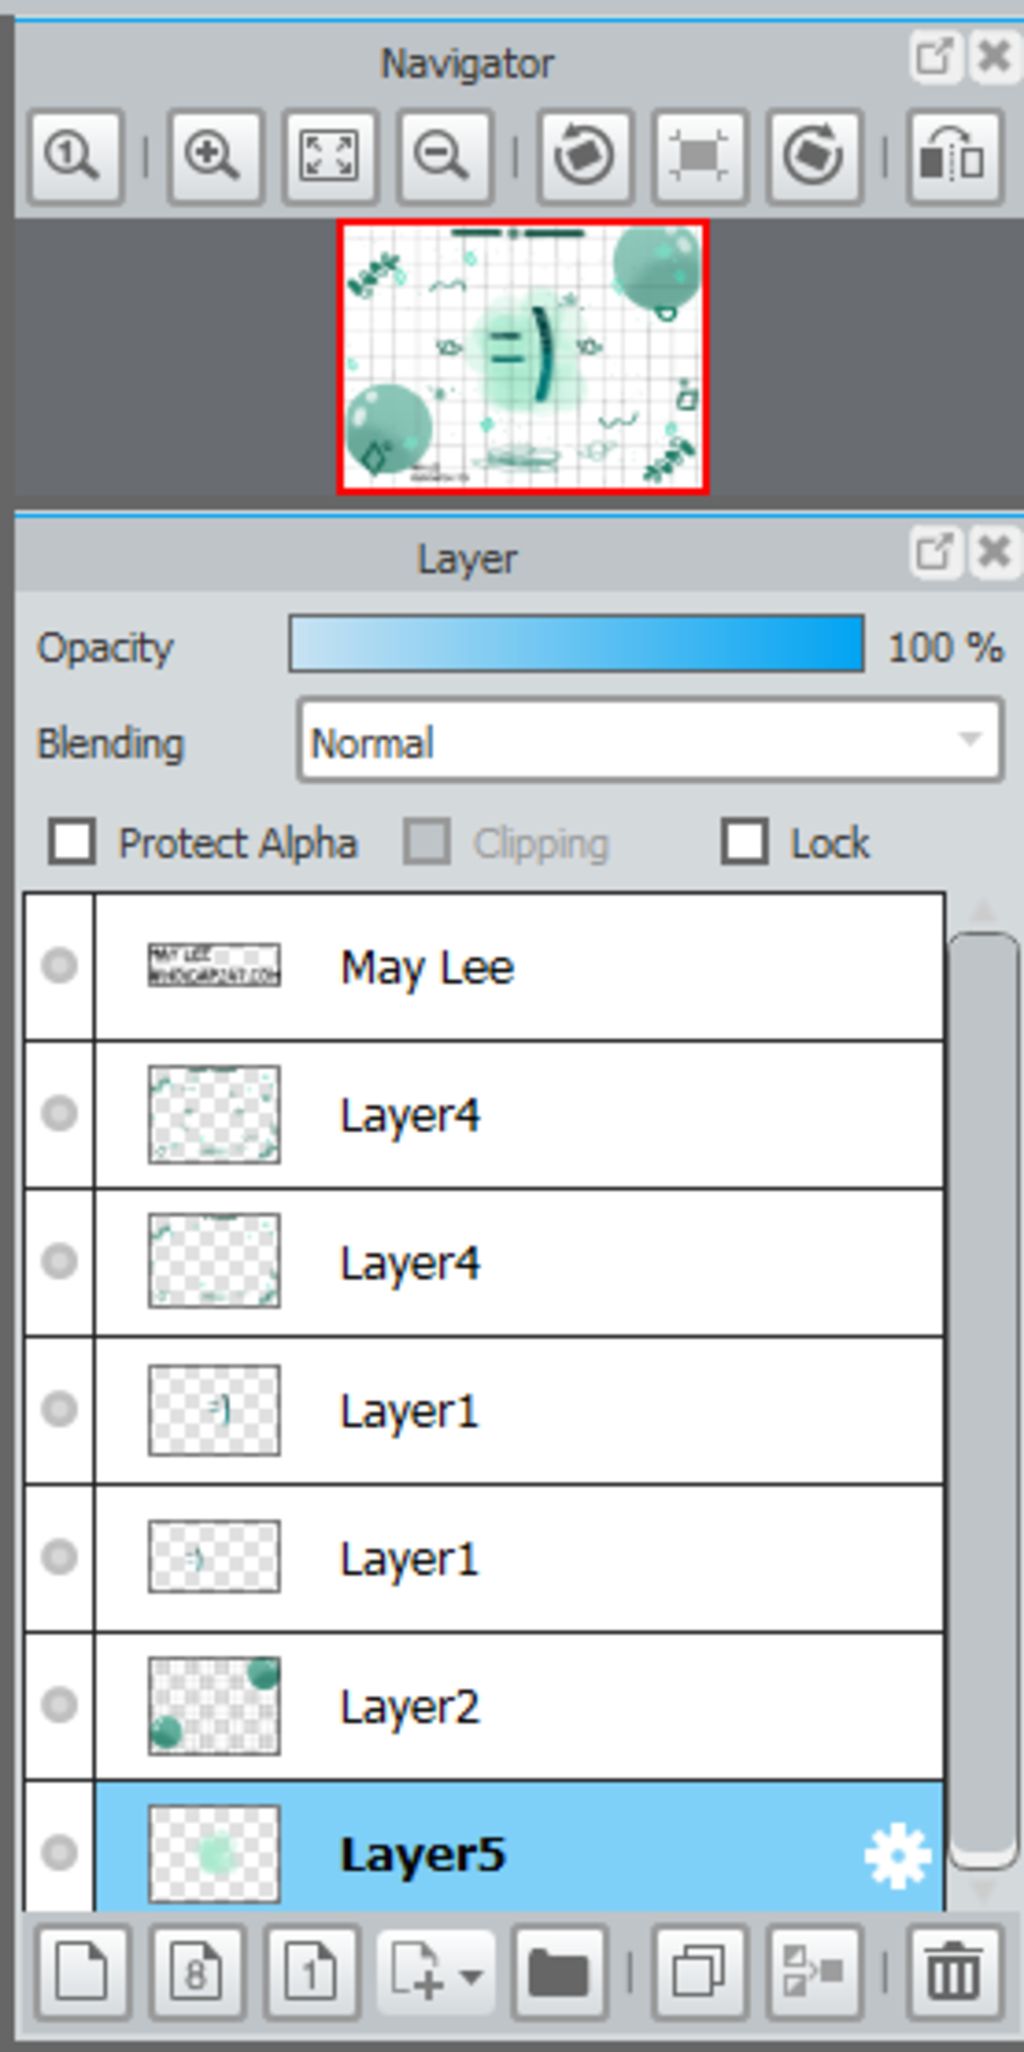Enable the Protect Alpha checkbox
The width and height of the screenshot is (1024, 2052).
(72, 842)
